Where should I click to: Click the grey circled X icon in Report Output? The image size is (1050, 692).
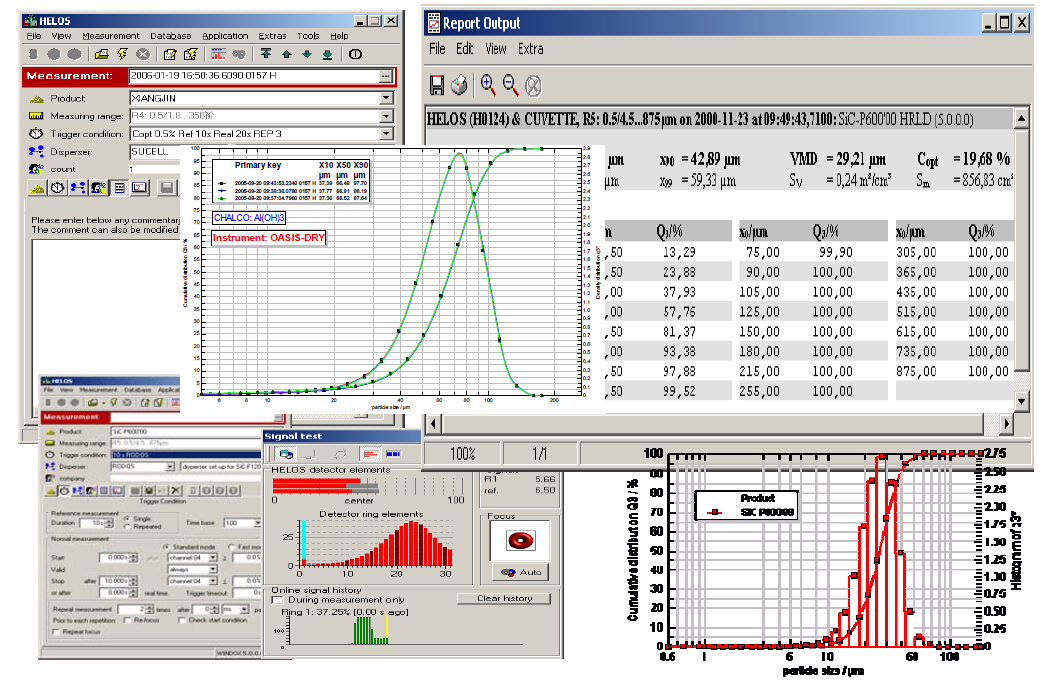[x=533, y=86]
